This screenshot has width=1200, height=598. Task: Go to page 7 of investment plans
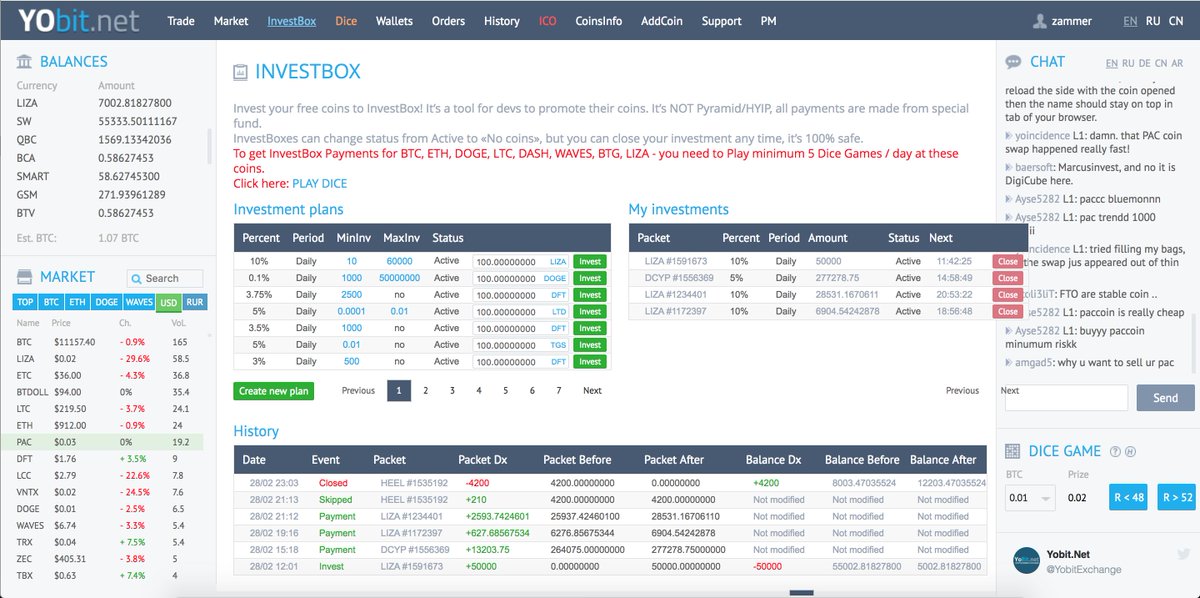coord(559,391)
